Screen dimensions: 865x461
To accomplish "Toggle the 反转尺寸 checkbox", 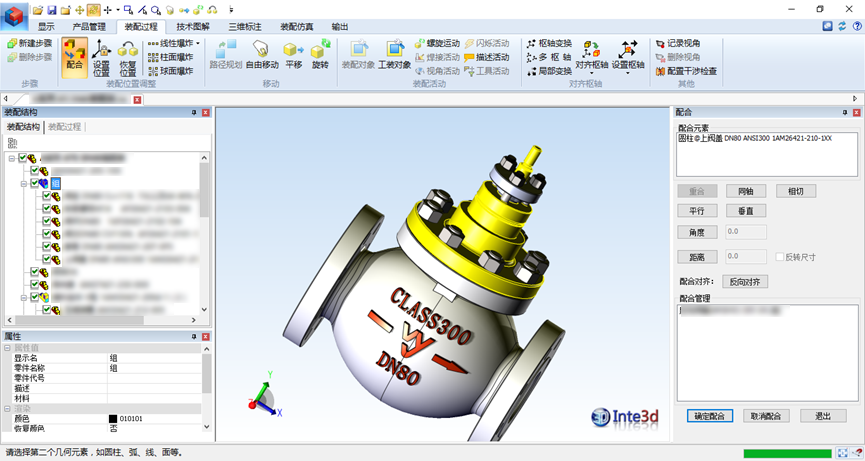I will pyautogui.click(x=779, y=257).
